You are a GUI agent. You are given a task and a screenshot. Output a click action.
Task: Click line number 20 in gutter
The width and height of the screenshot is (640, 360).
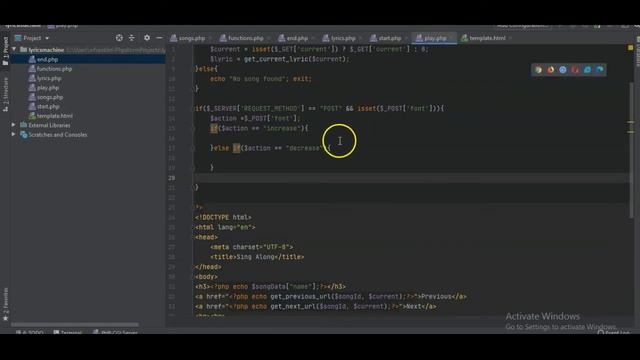tap(172, 178)
